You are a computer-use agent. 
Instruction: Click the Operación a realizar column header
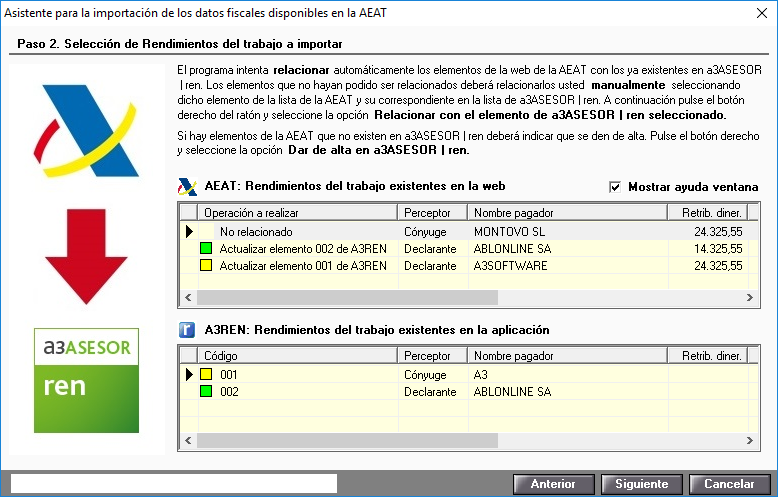298,213
